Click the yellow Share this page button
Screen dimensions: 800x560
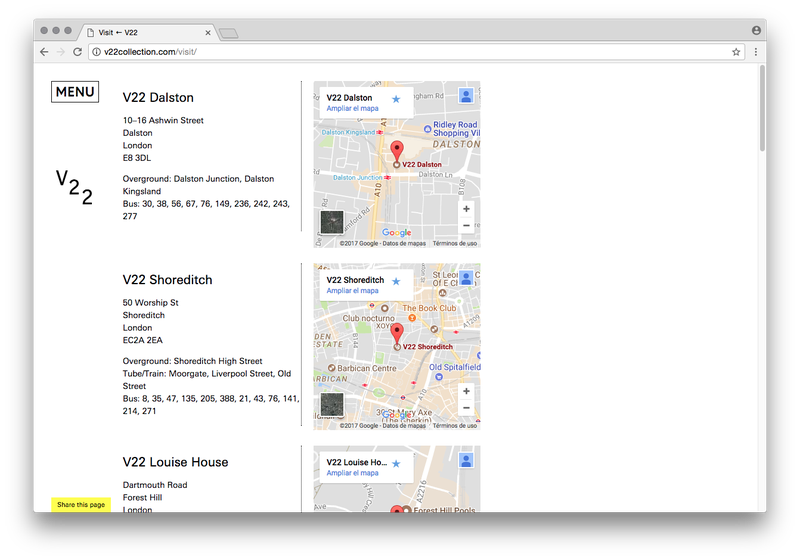81,504
